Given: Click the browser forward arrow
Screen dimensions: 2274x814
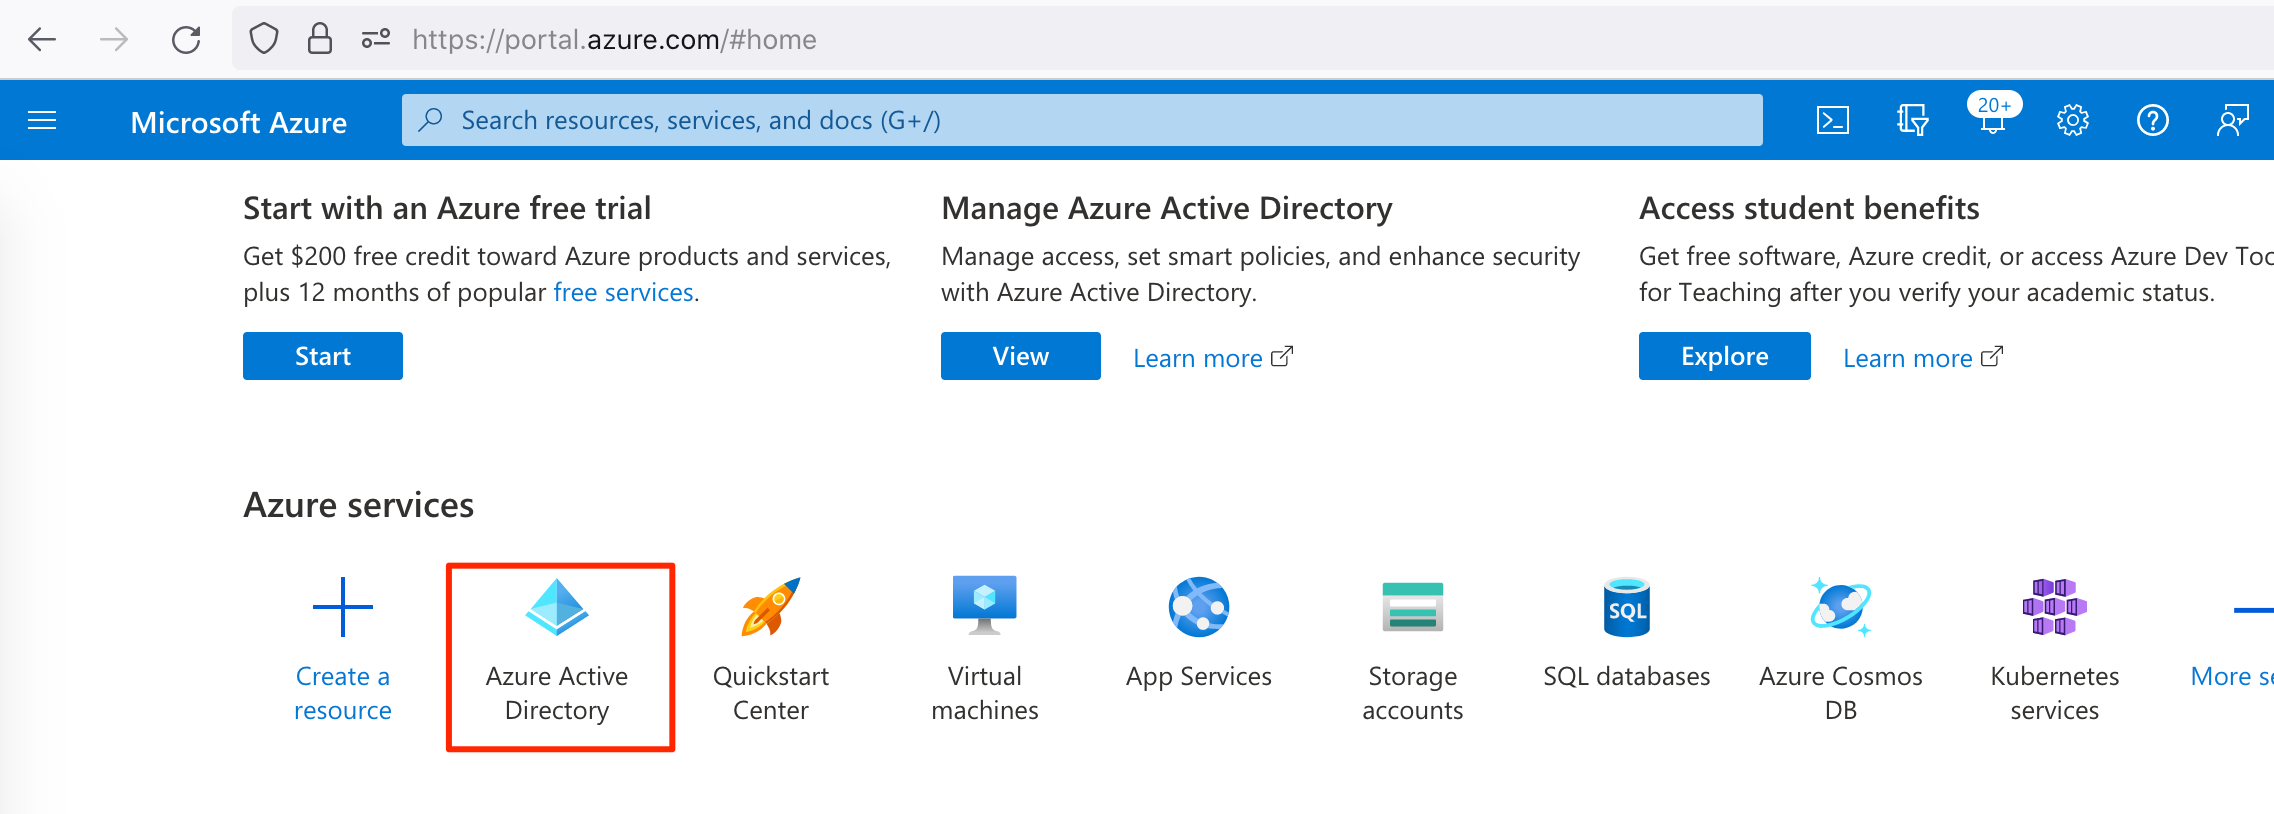Looking at the screenshot, I should tap(114, 40).
